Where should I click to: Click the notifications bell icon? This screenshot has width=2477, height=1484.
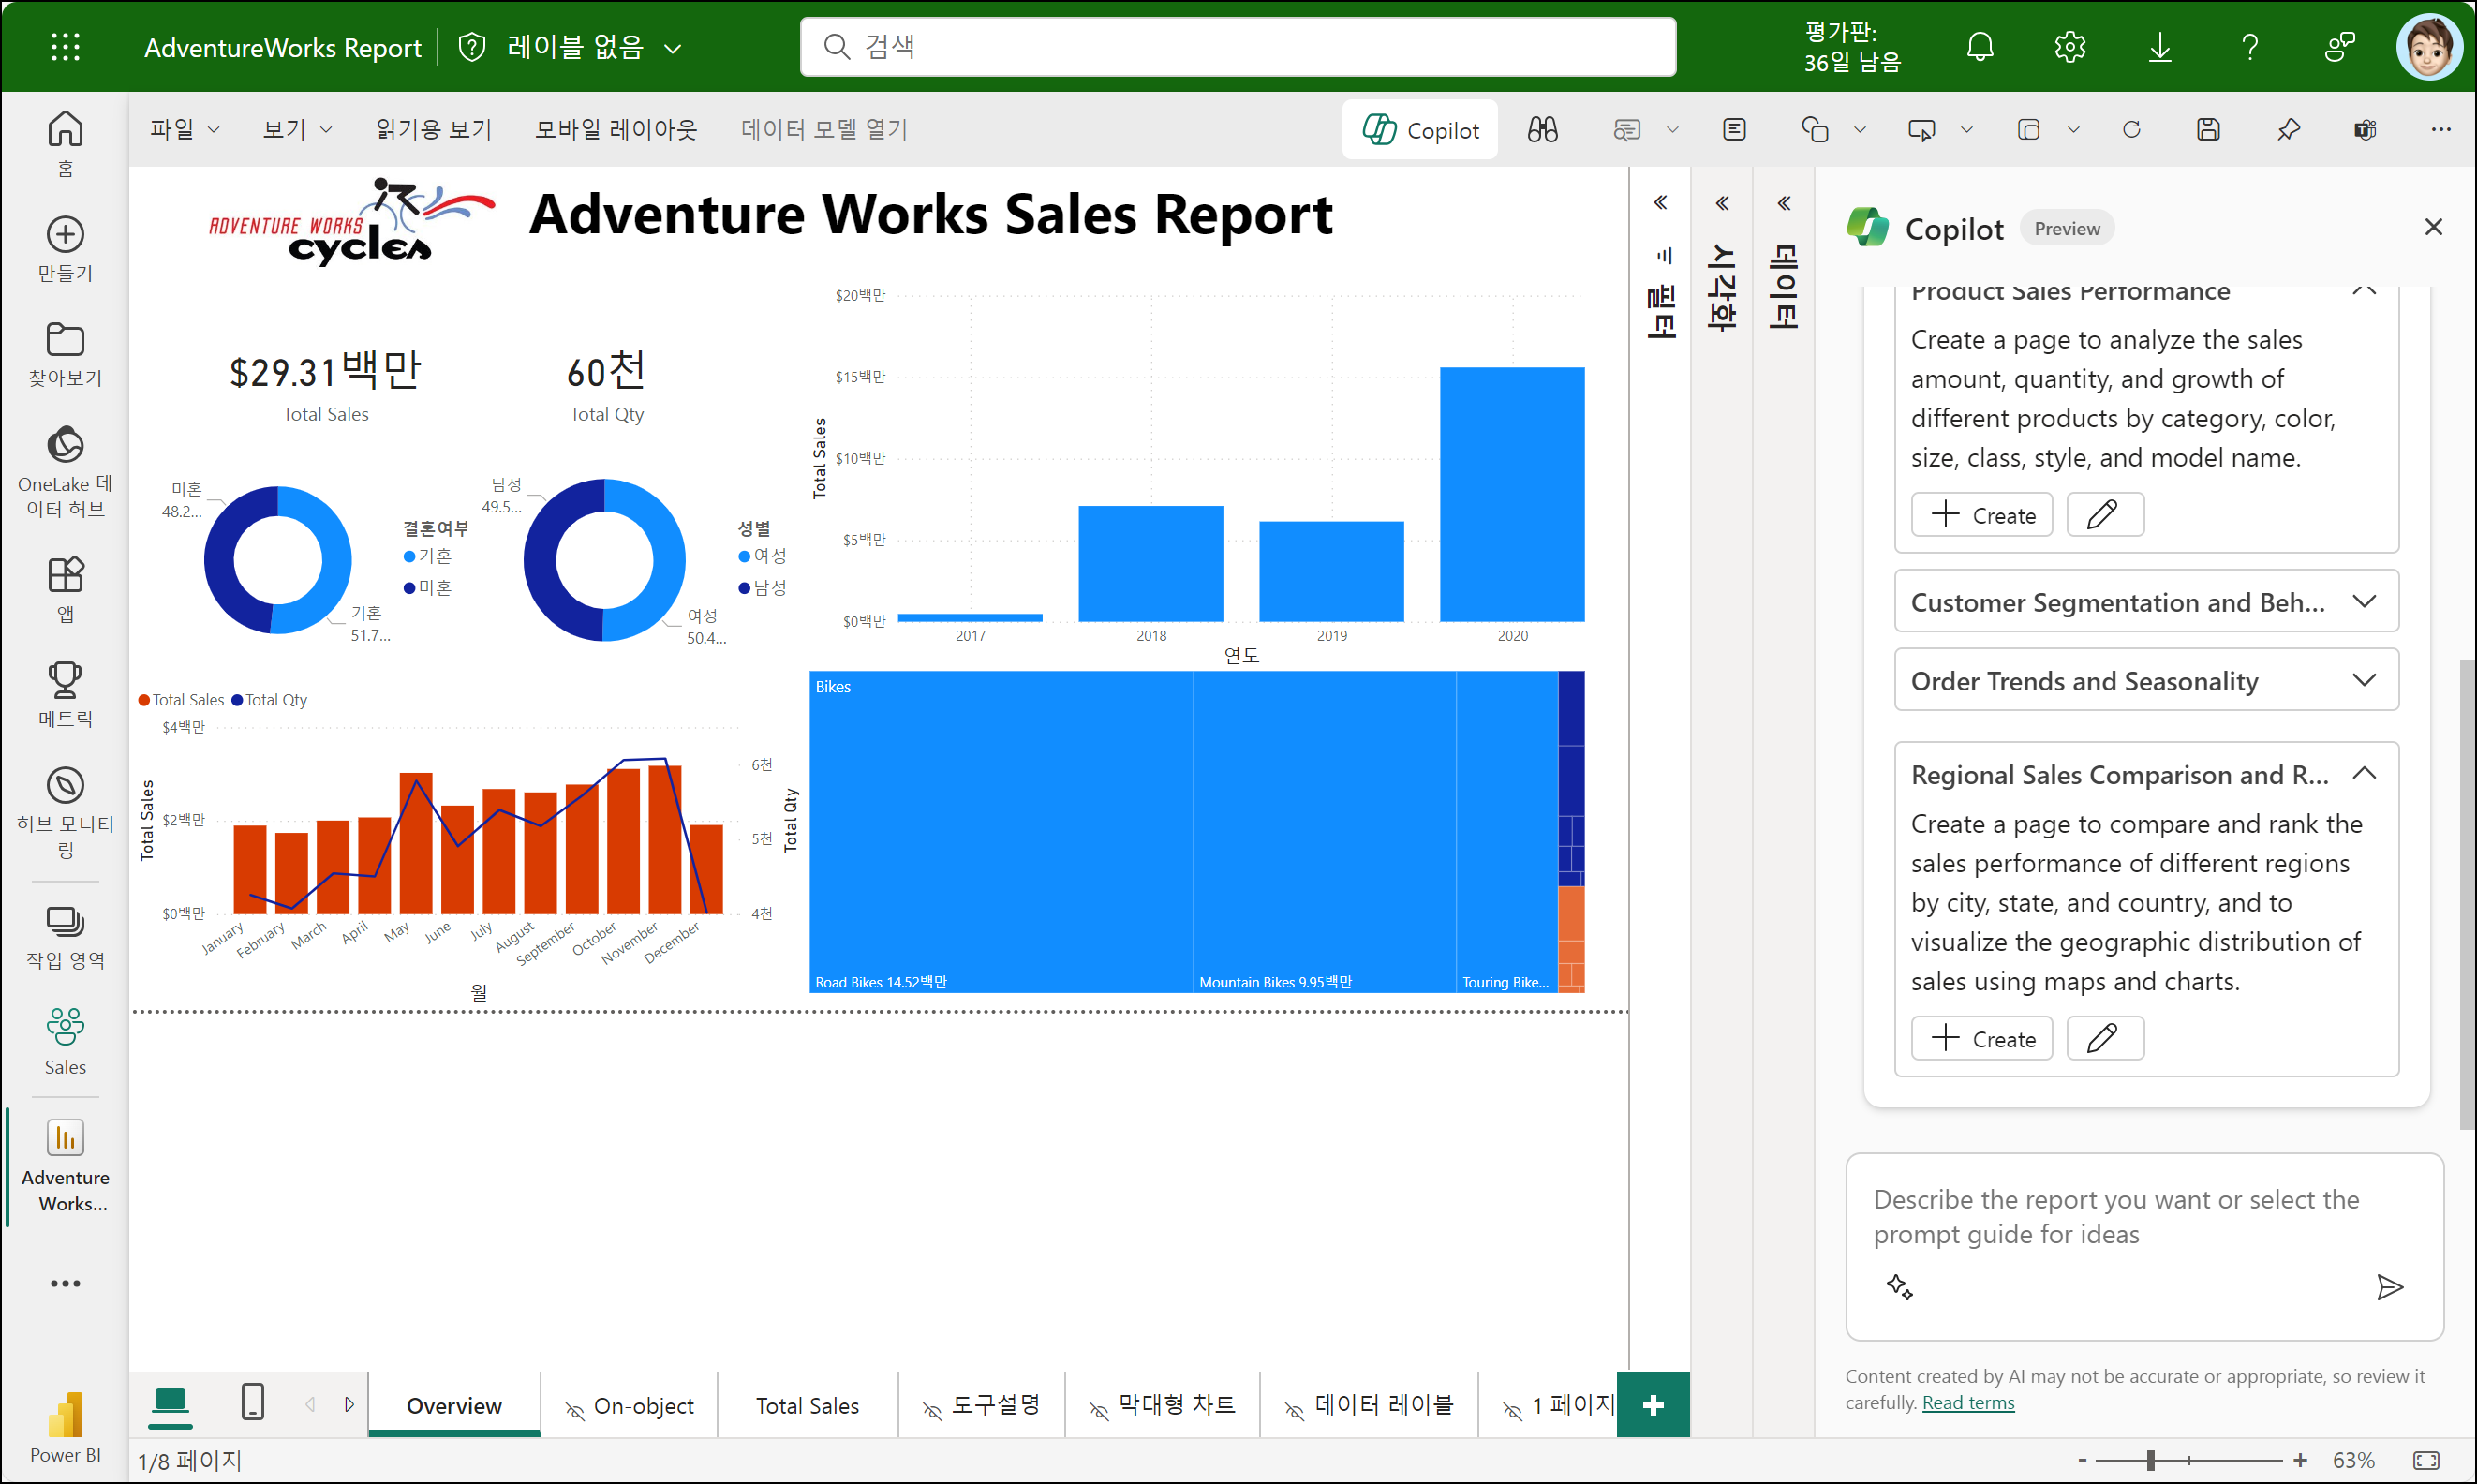(x=1979, y=47)
